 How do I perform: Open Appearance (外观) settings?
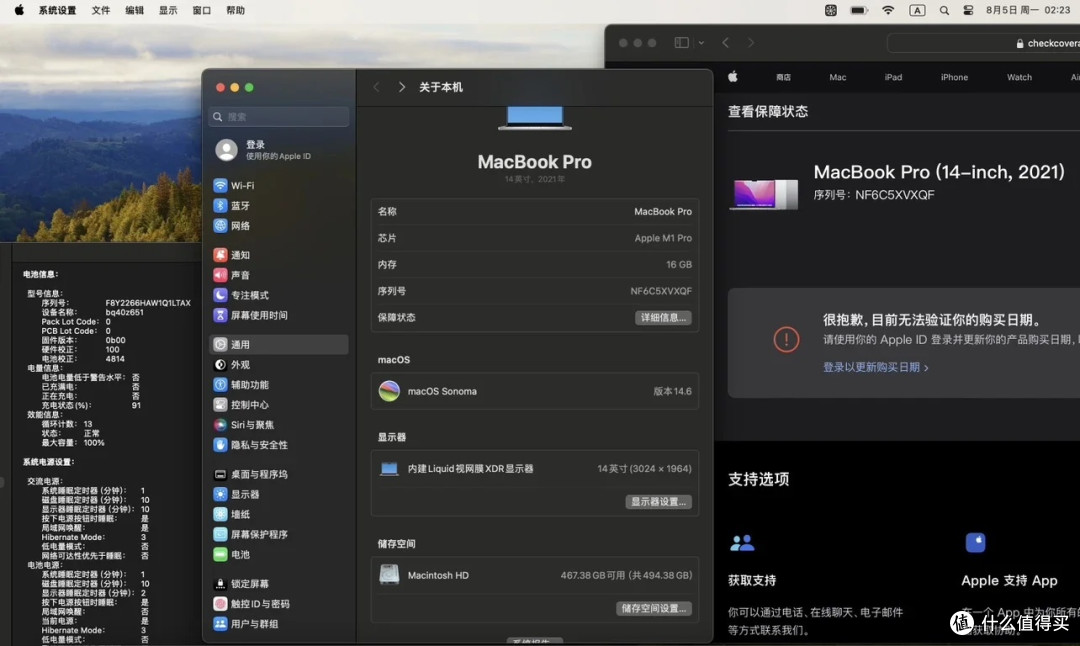click(x=279, y=364)
